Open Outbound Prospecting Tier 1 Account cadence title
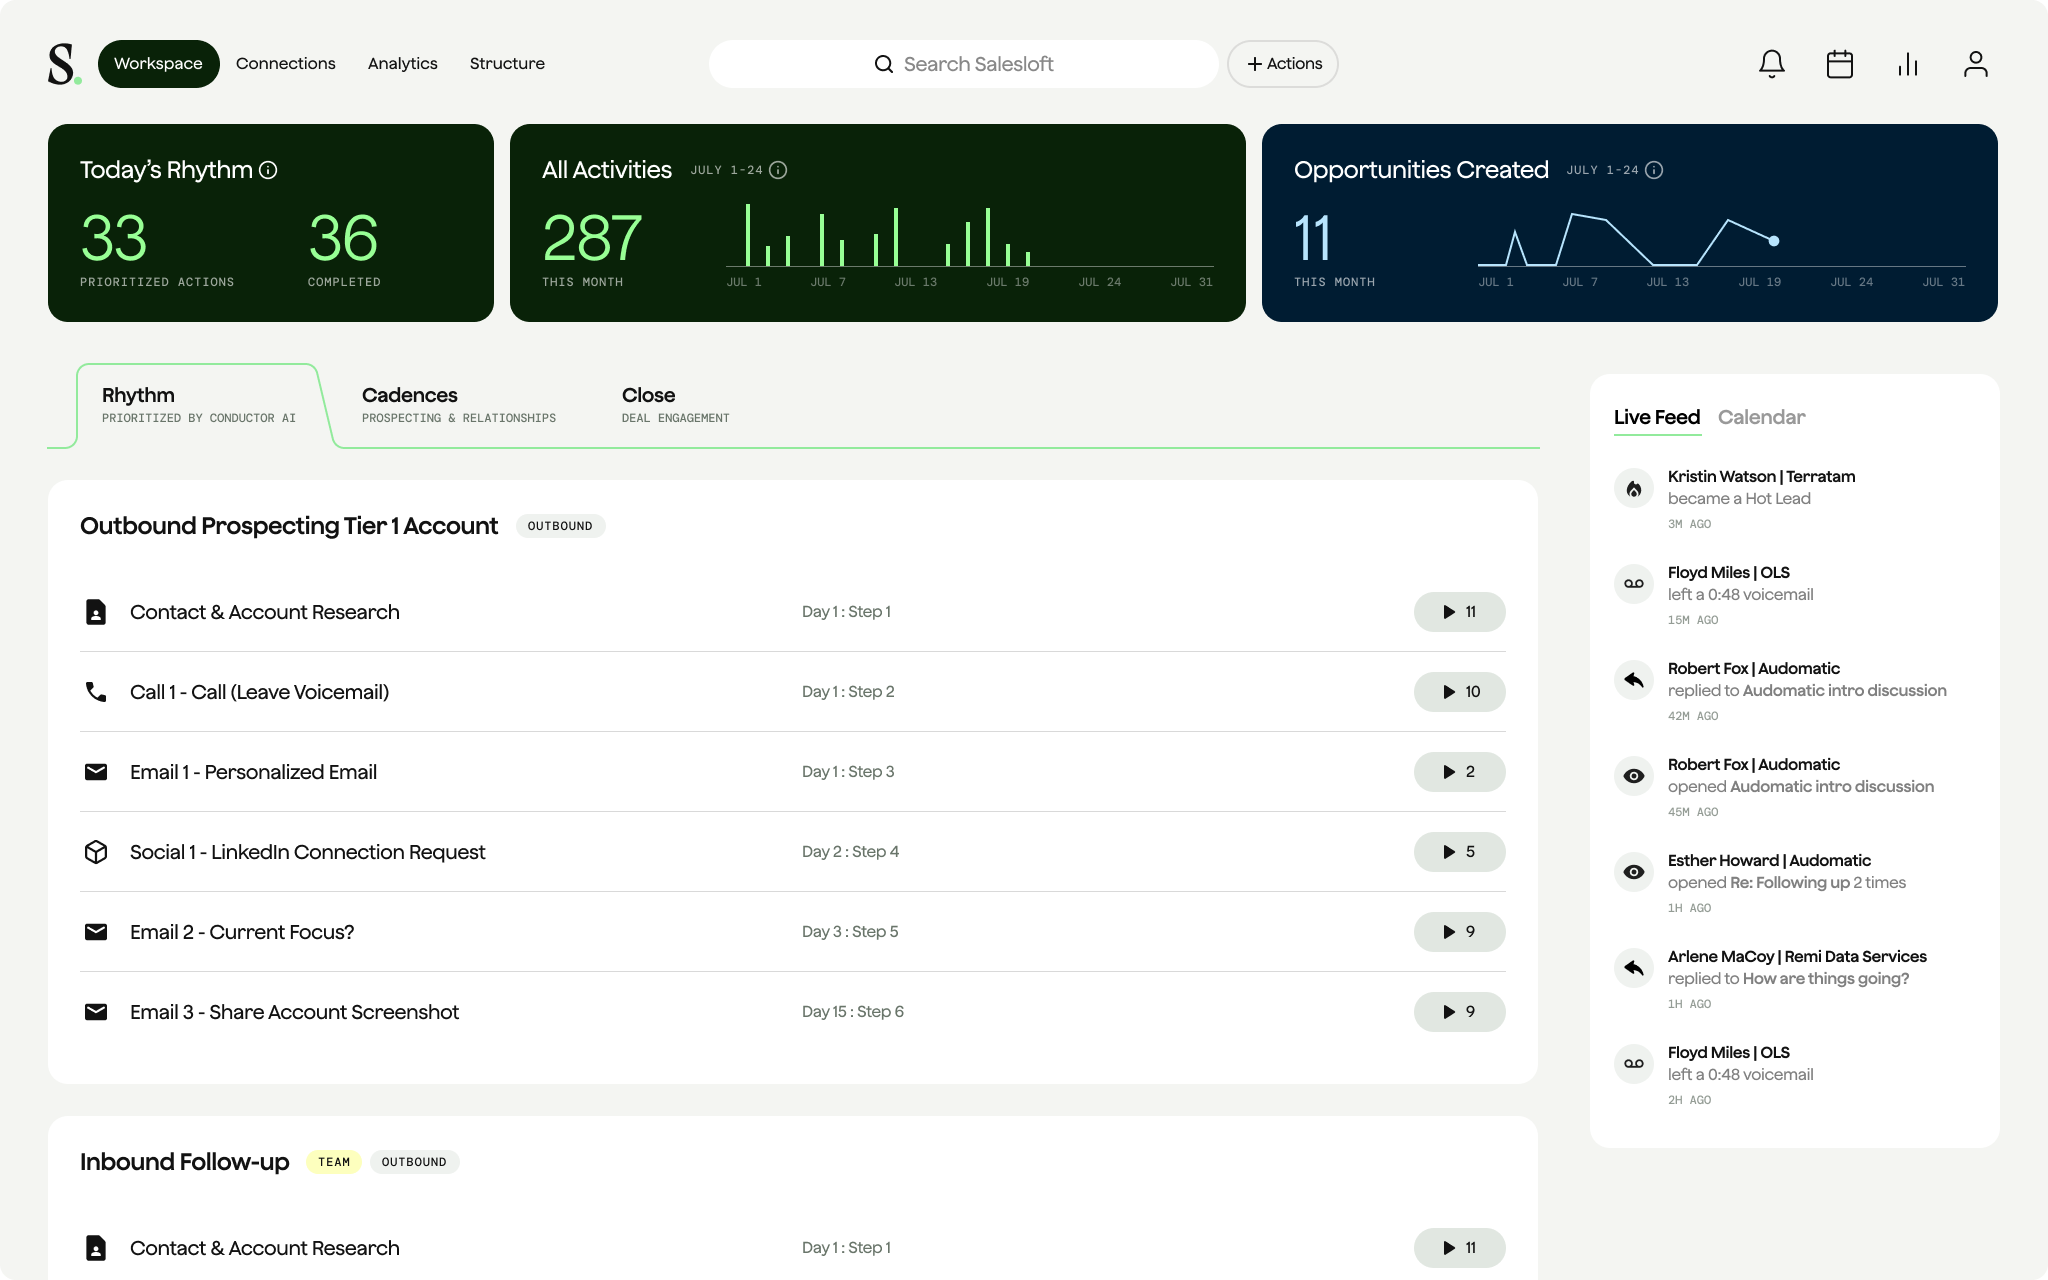This screenshot has height=1280, width=2048. pos(289,526)
